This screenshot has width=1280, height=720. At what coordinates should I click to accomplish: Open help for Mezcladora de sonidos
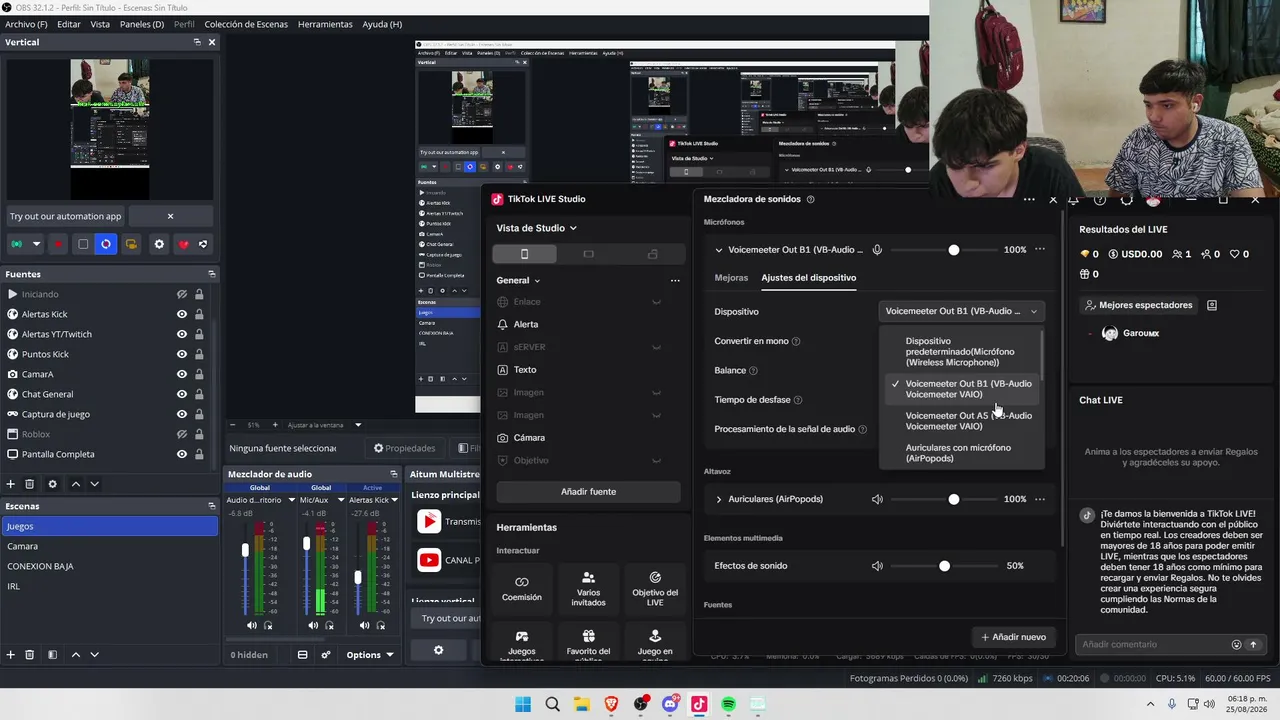point(810,199)
